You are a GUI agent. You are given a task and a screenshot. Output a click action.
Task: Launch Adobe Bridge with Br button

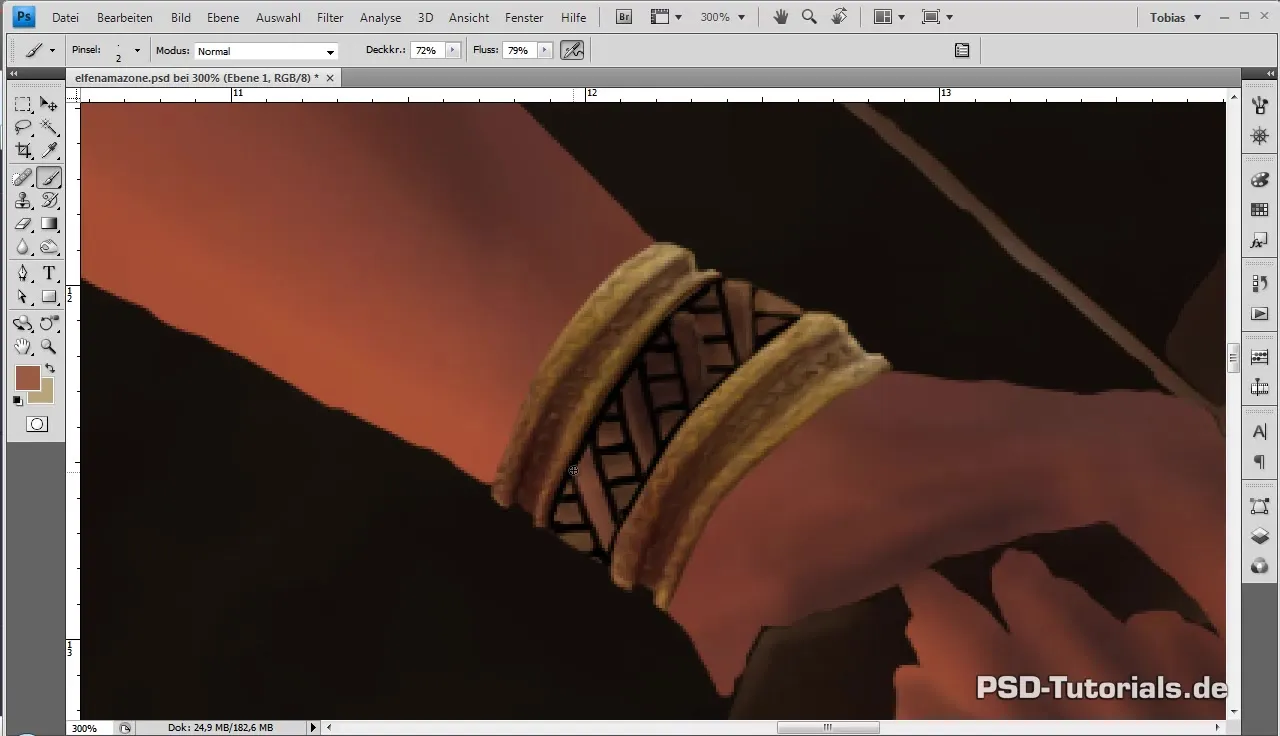[623, 17]
